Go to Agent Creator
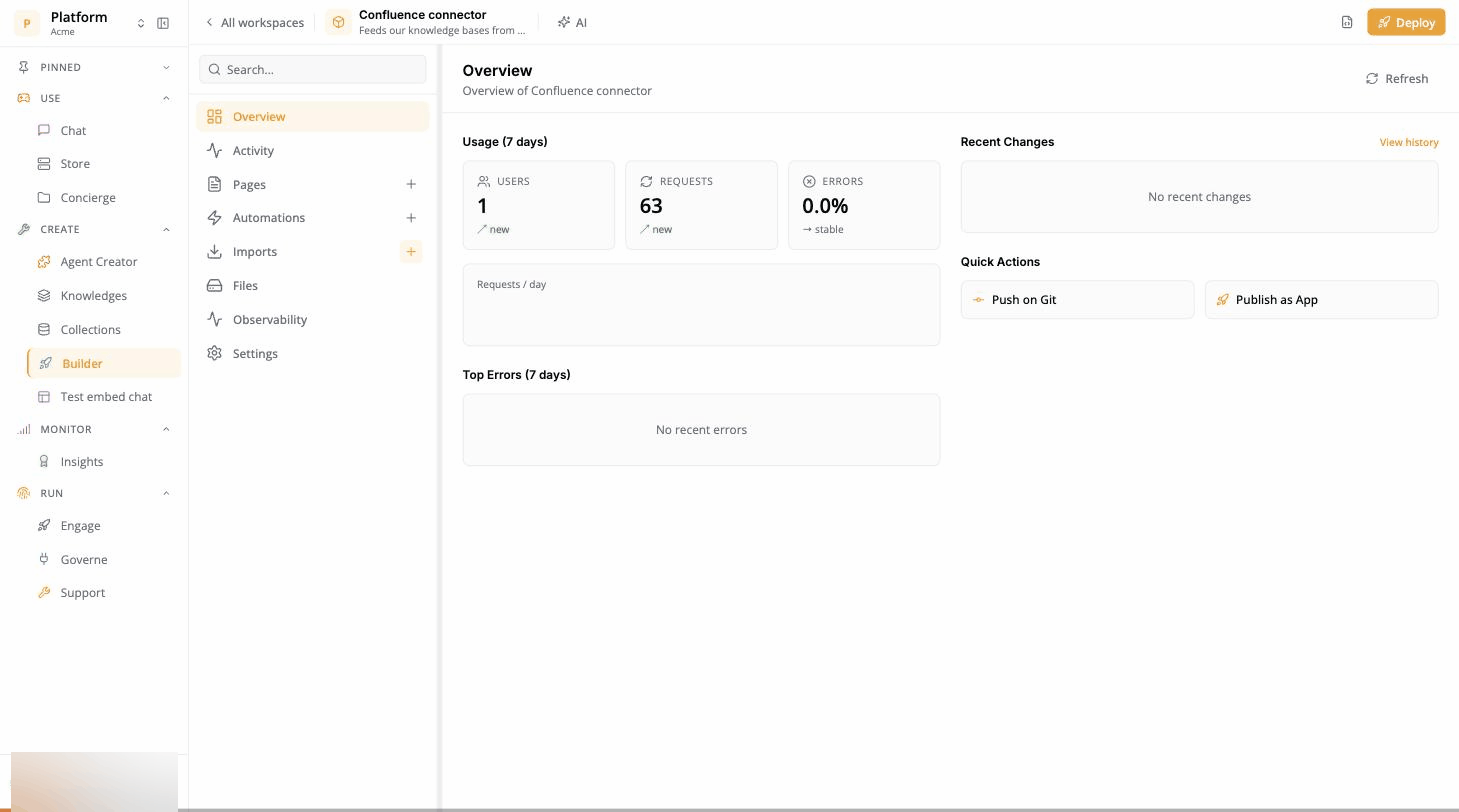This screenshot has height=812, width=1459. click(97, 262)
